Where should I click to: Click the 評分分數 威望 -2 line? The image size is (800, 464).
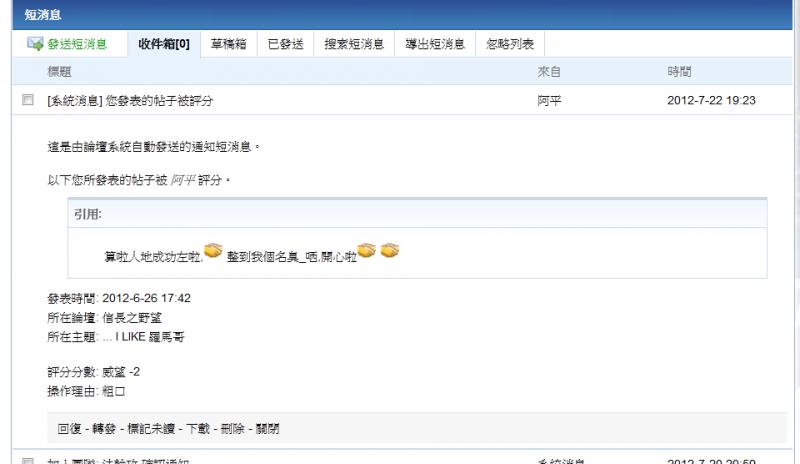tap(93, 372)
